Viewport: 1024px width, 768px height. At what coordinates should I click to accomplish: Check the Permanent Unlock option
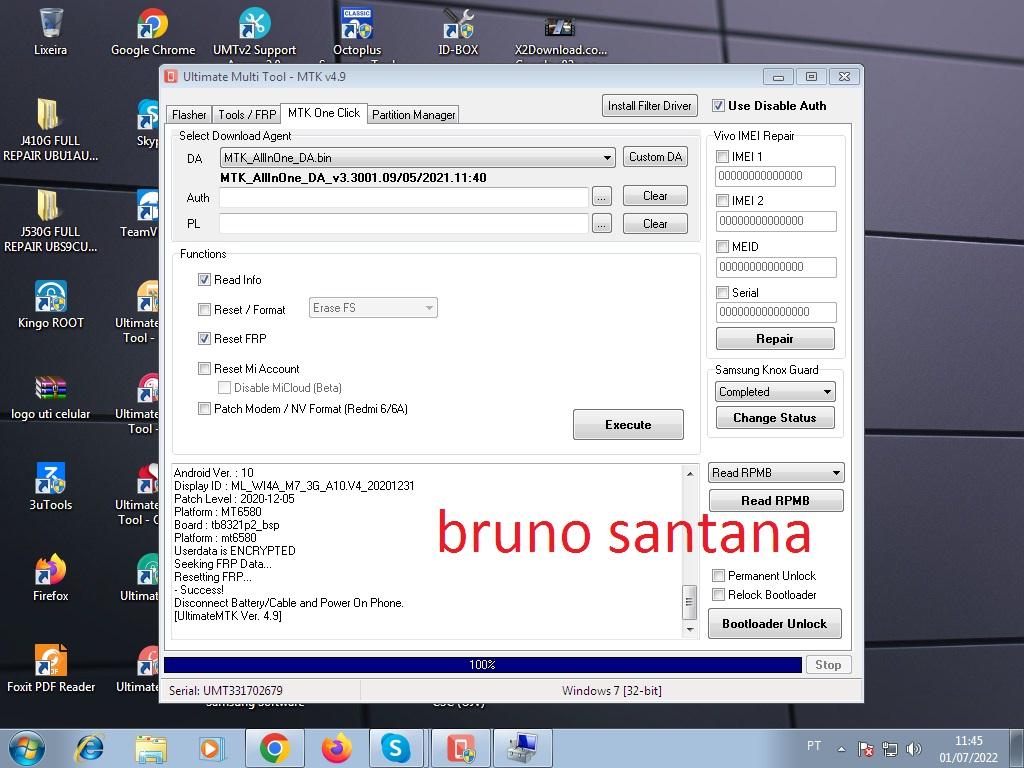[x=718, y=575]
